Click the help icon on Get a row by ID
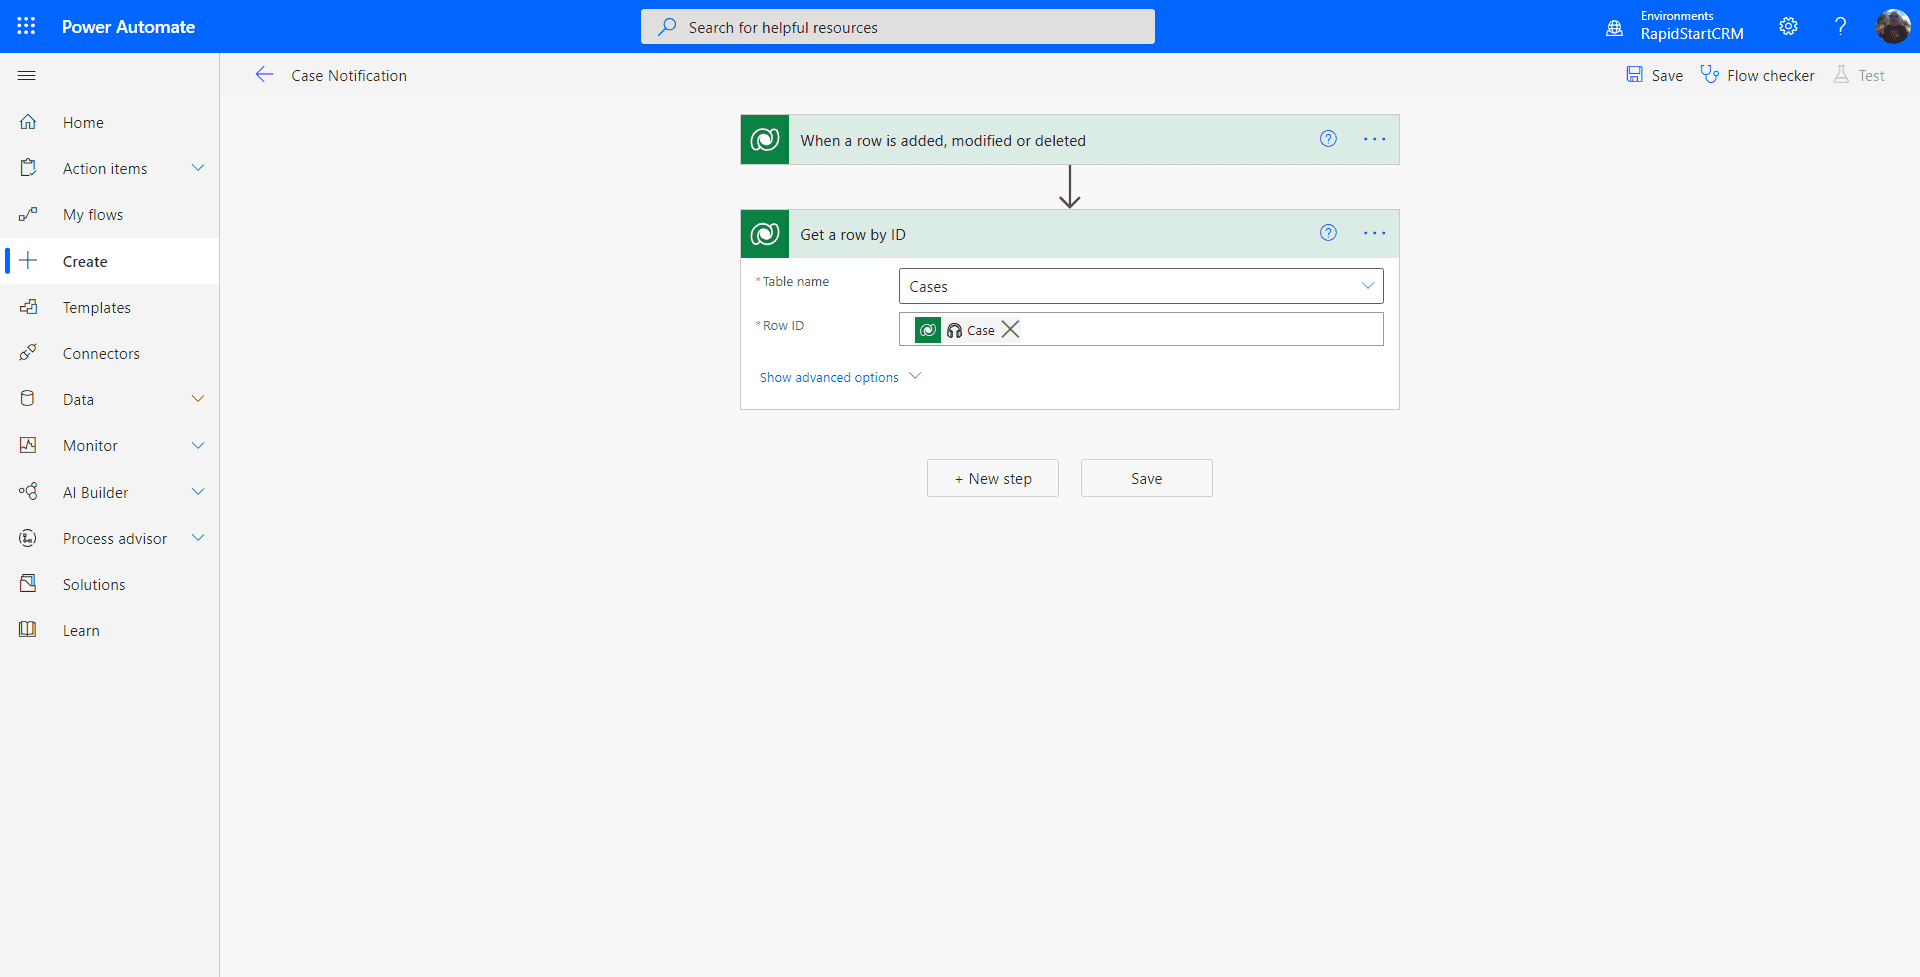The image size is (1920, 977). pyautogui.click(x=1328, y=232)
